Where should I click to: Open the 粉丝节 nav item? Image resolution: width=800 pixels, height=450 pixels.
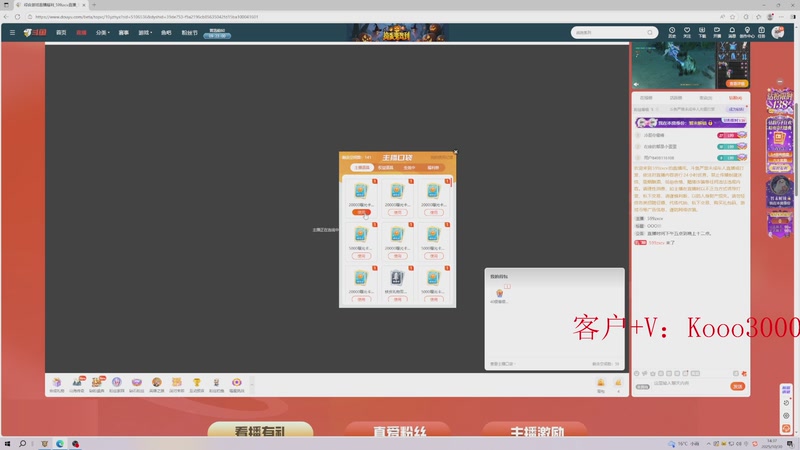(189, 32)
